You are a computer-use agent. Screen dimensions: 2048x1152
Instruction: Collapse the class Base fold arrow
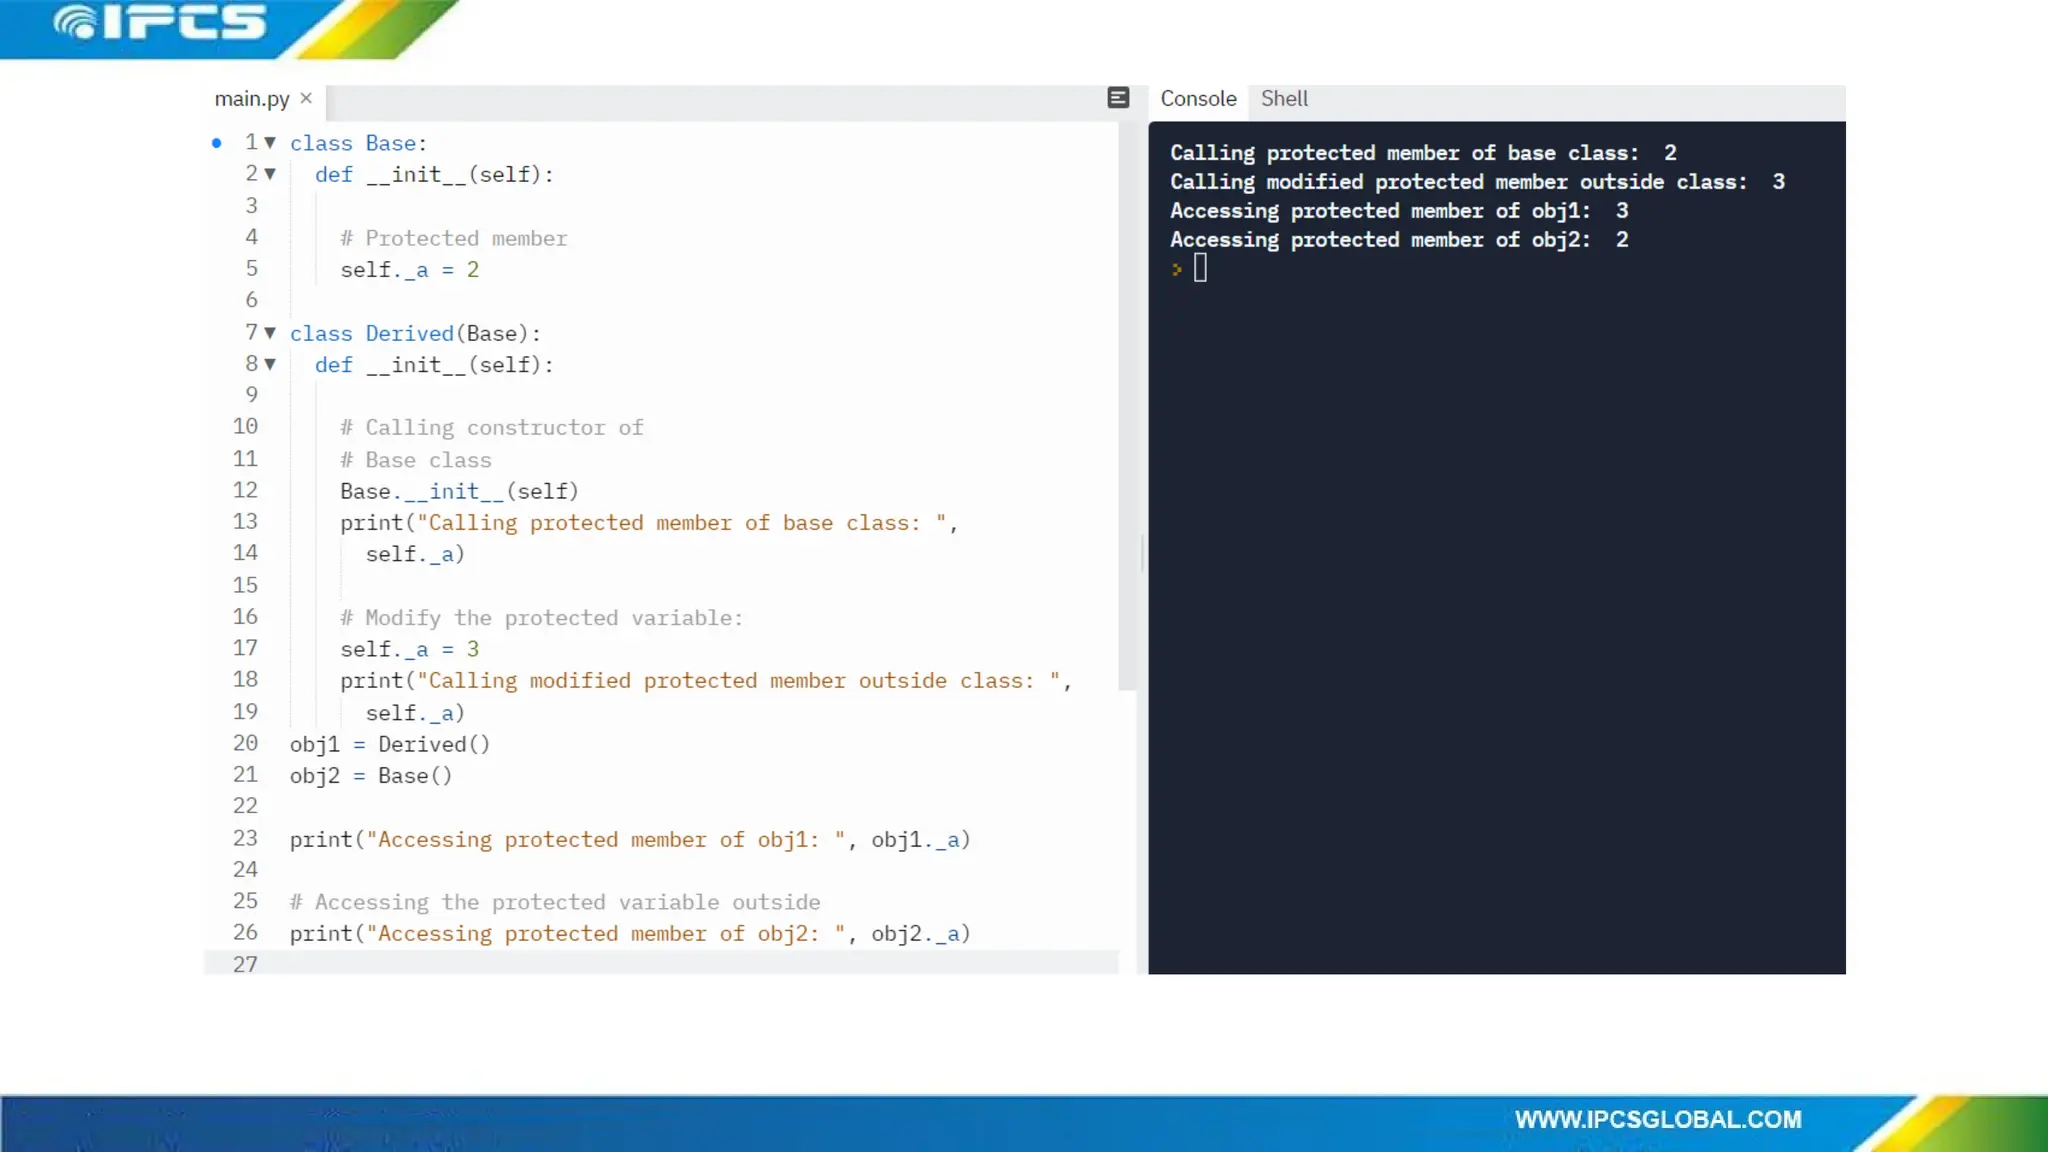click(270, 143)
